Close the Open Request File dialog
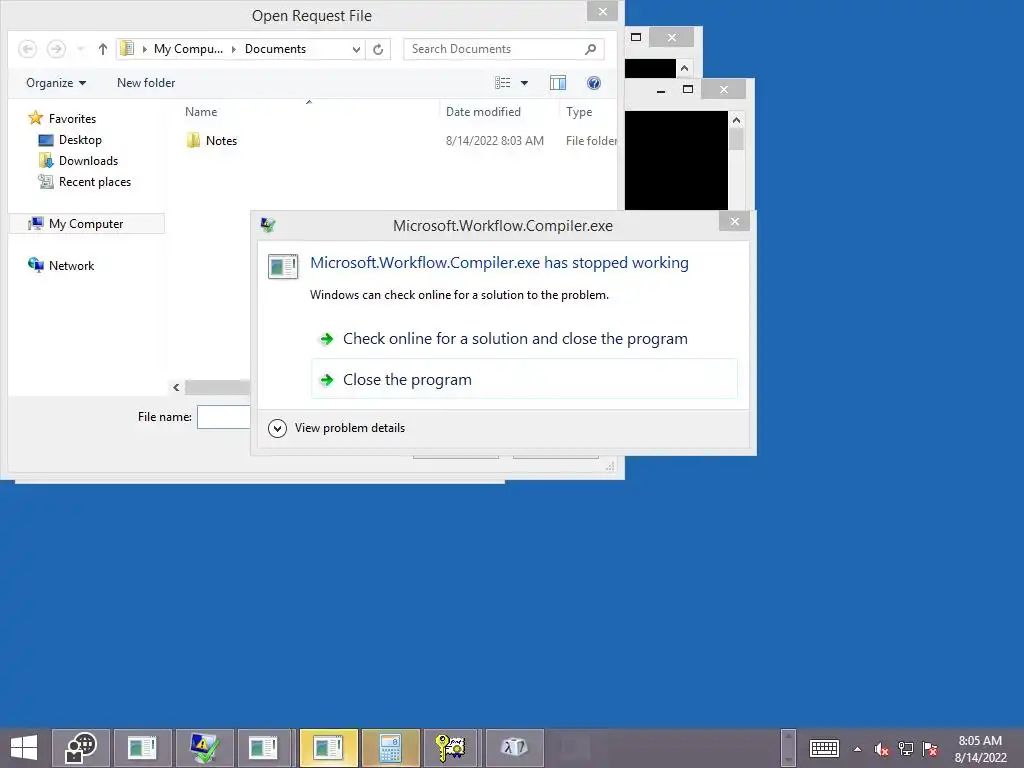 [603, 11]
